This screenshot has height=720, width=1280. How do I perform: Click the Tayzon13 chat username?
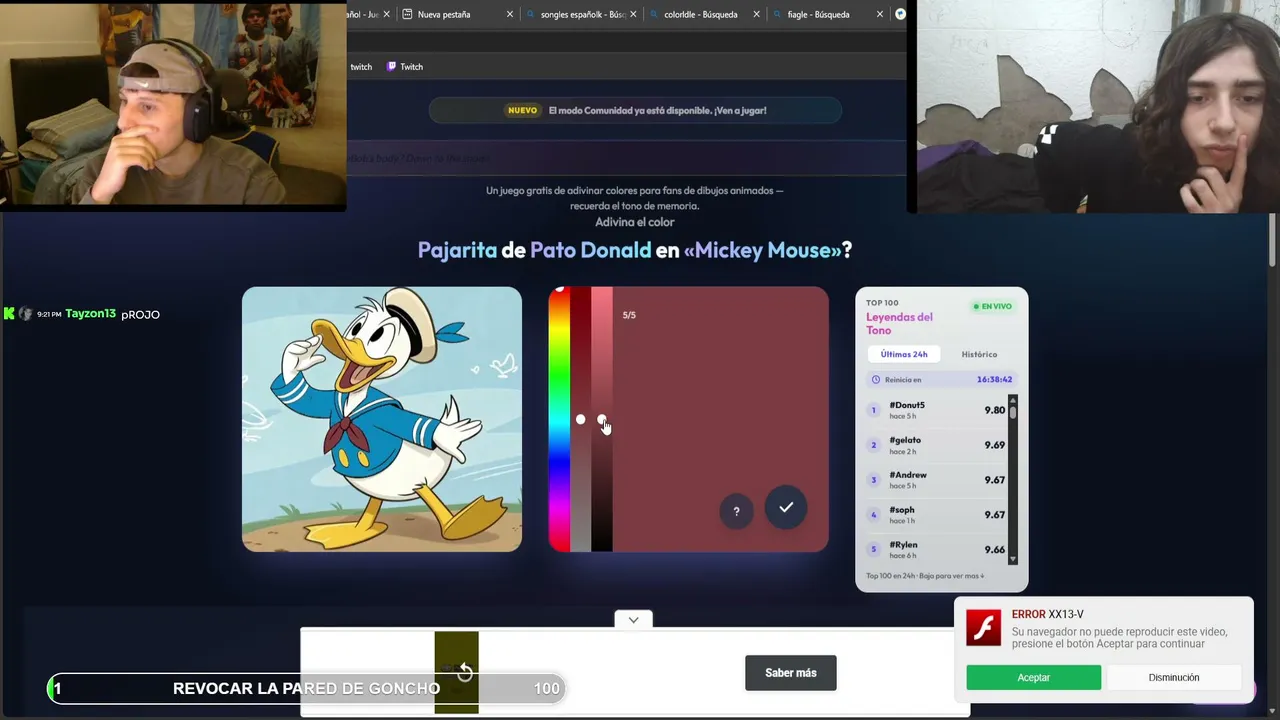91,314
